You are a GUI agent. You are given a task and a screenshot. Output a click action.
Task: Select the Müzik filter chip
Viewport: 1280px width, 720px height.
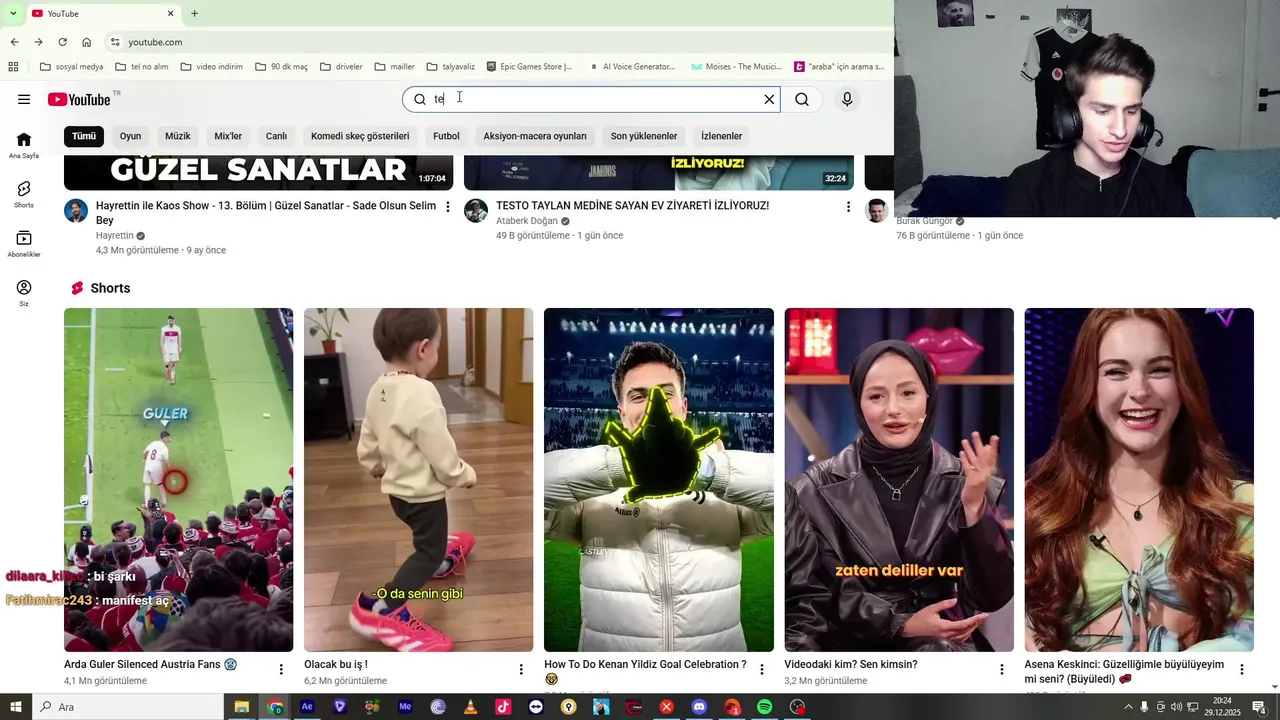[177, 136]
